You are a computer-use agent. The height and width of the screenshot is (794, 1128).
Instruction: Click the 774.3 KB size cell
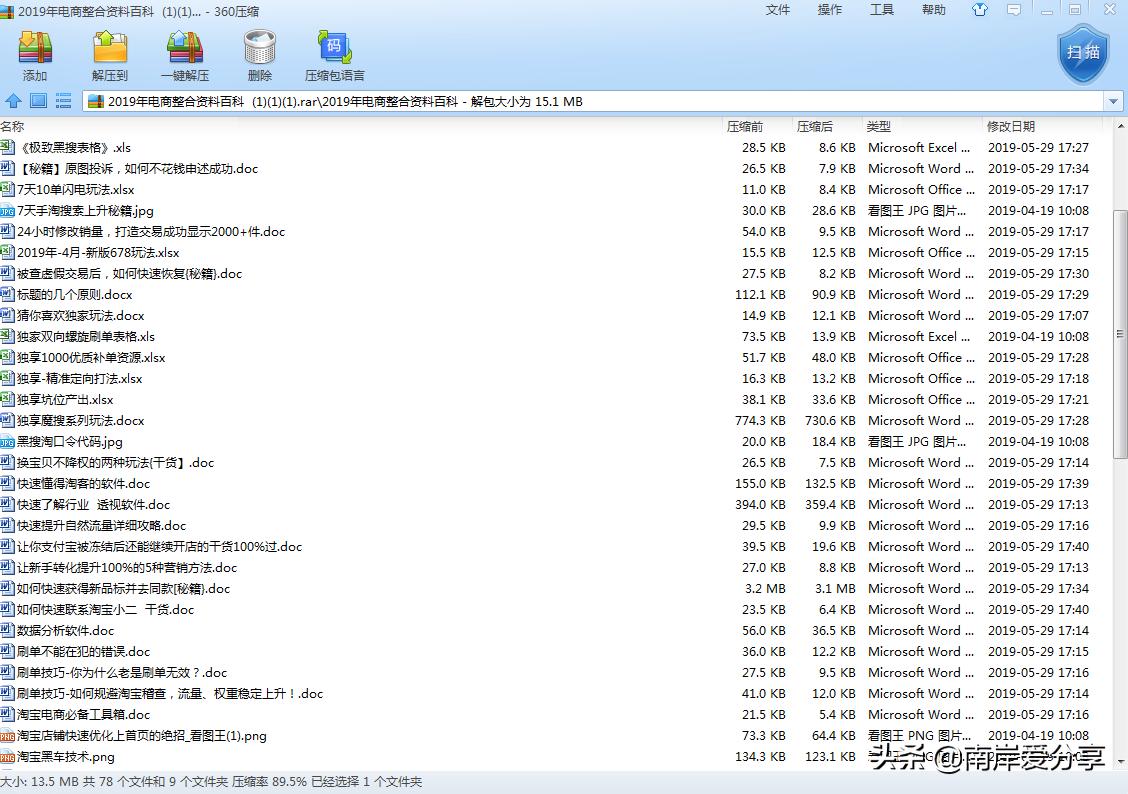click(760, 421)
